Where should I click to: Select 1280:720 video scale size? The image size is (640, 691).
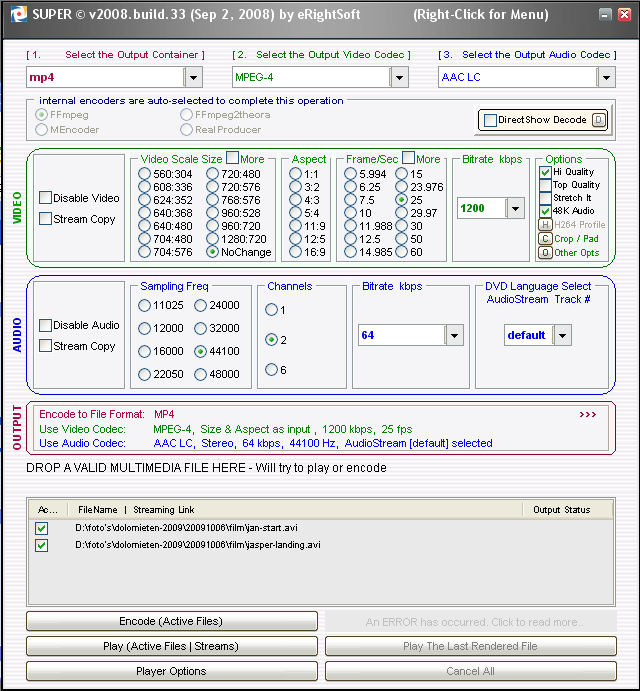(212, 239)
